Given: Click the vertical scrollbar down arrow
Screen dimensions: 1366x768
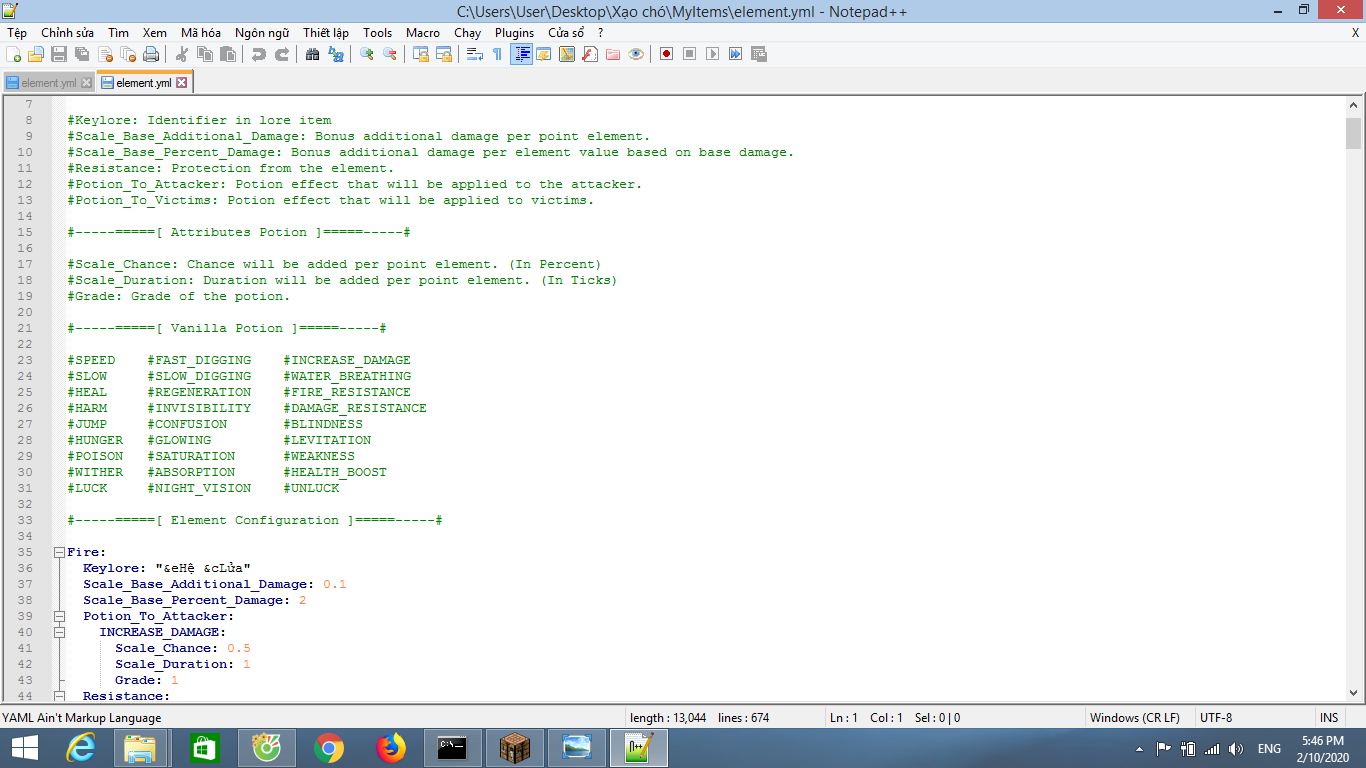Looking at the screenshot, I should (1353, 692).
